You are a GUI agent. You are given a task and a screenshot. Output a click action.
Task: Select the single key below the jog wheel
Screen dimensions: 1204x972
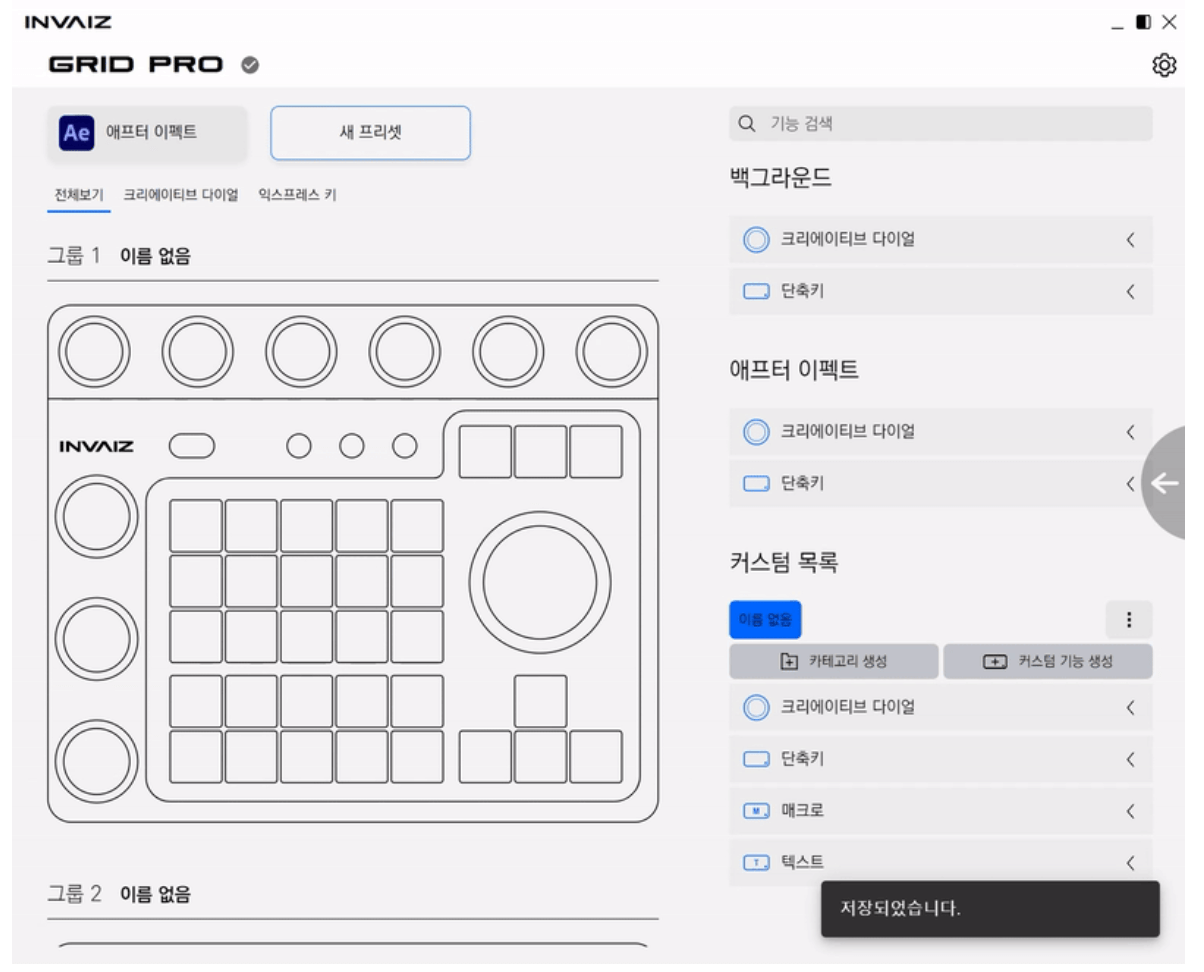pos(540,701)
